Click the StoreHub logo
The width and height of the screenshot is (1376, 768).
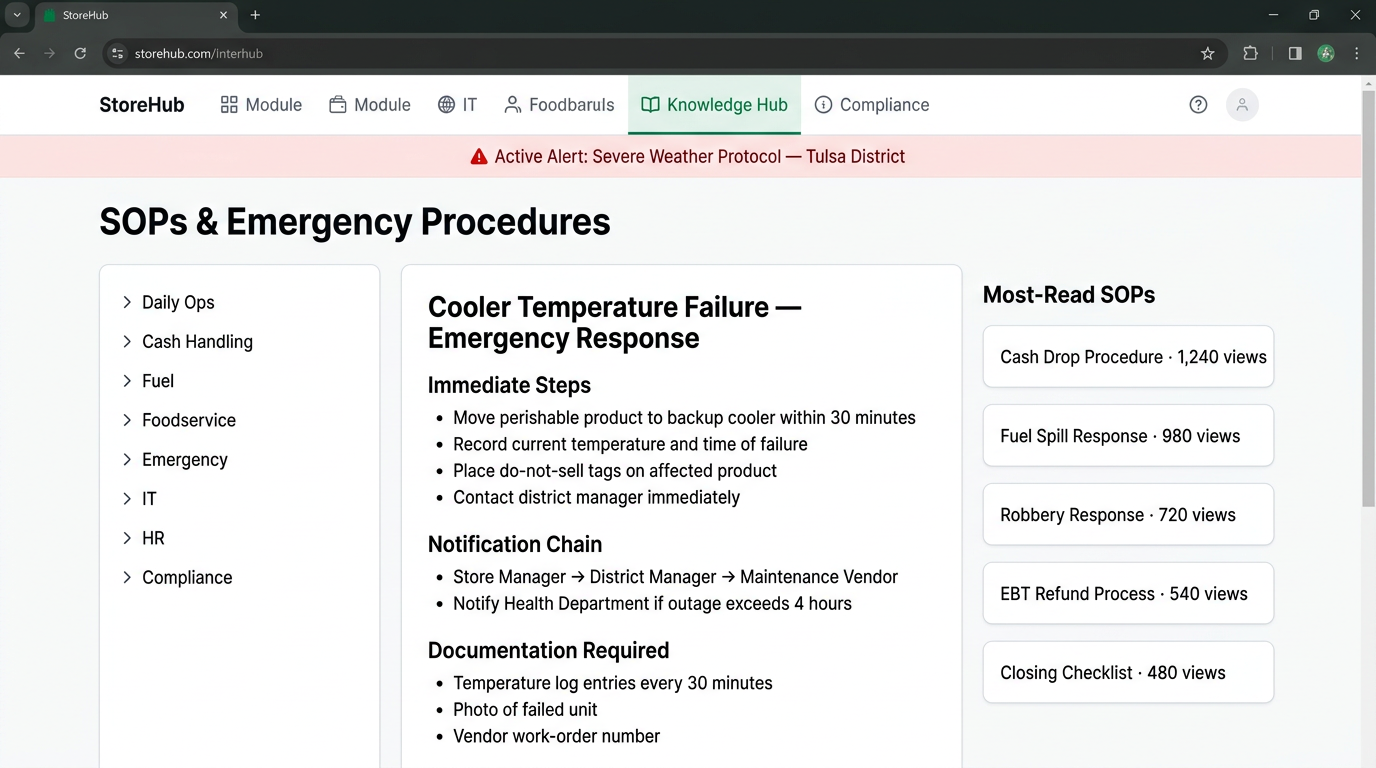(142, 105)
